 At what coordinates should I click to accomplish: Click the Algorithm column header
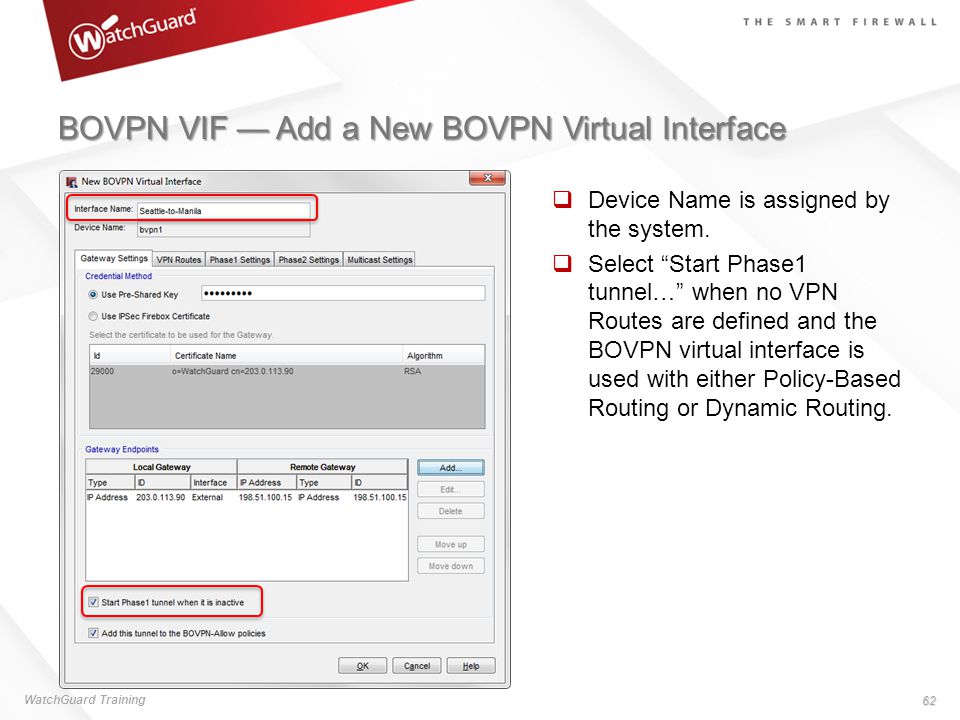pos(443,356)
